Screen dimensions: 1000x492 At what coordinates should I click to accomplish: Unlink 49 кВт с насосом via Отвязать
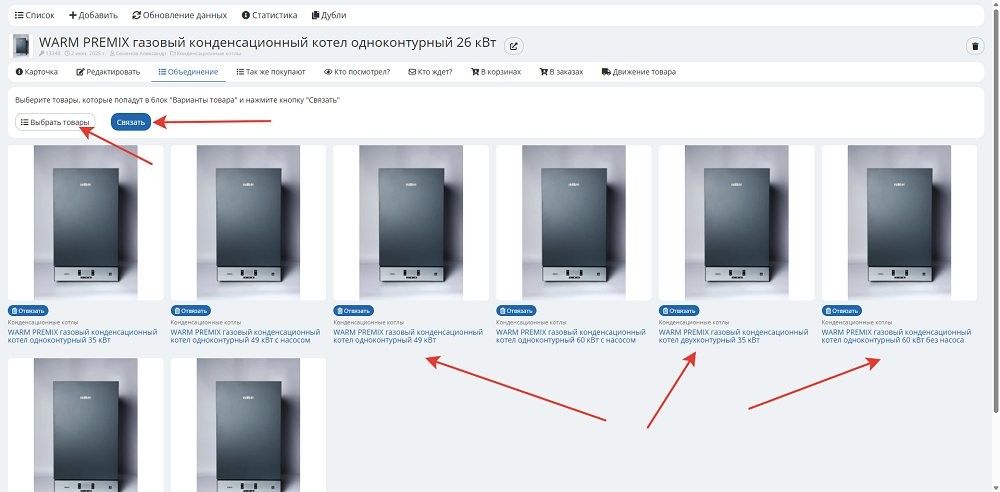[x=191, y=311]
